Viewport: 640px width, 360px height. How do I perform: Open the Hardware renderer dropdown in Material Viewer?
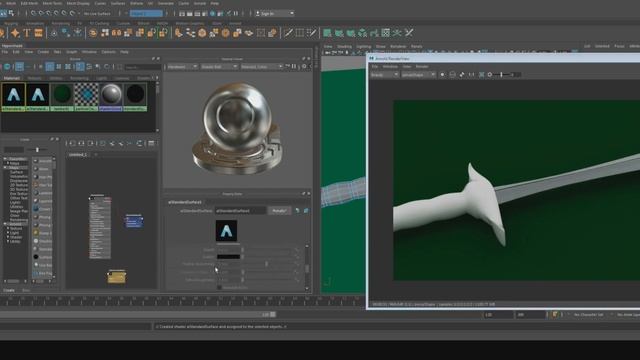click(x=182, y=67)
